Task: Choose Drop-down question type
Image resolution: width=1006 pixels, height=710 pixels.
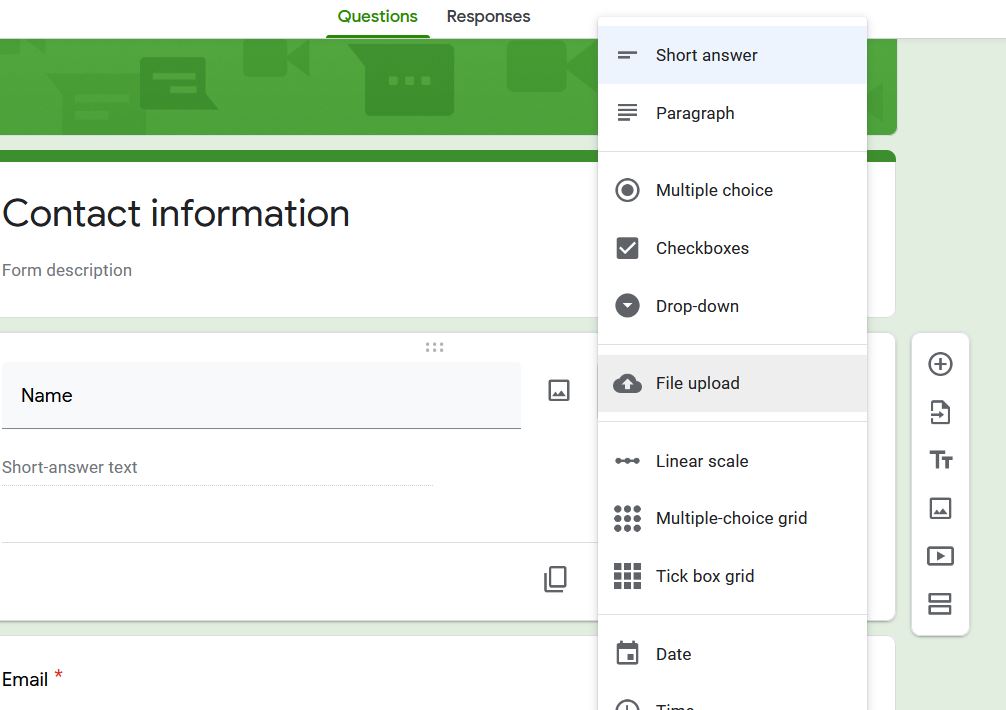Action: tap(697, 306)
